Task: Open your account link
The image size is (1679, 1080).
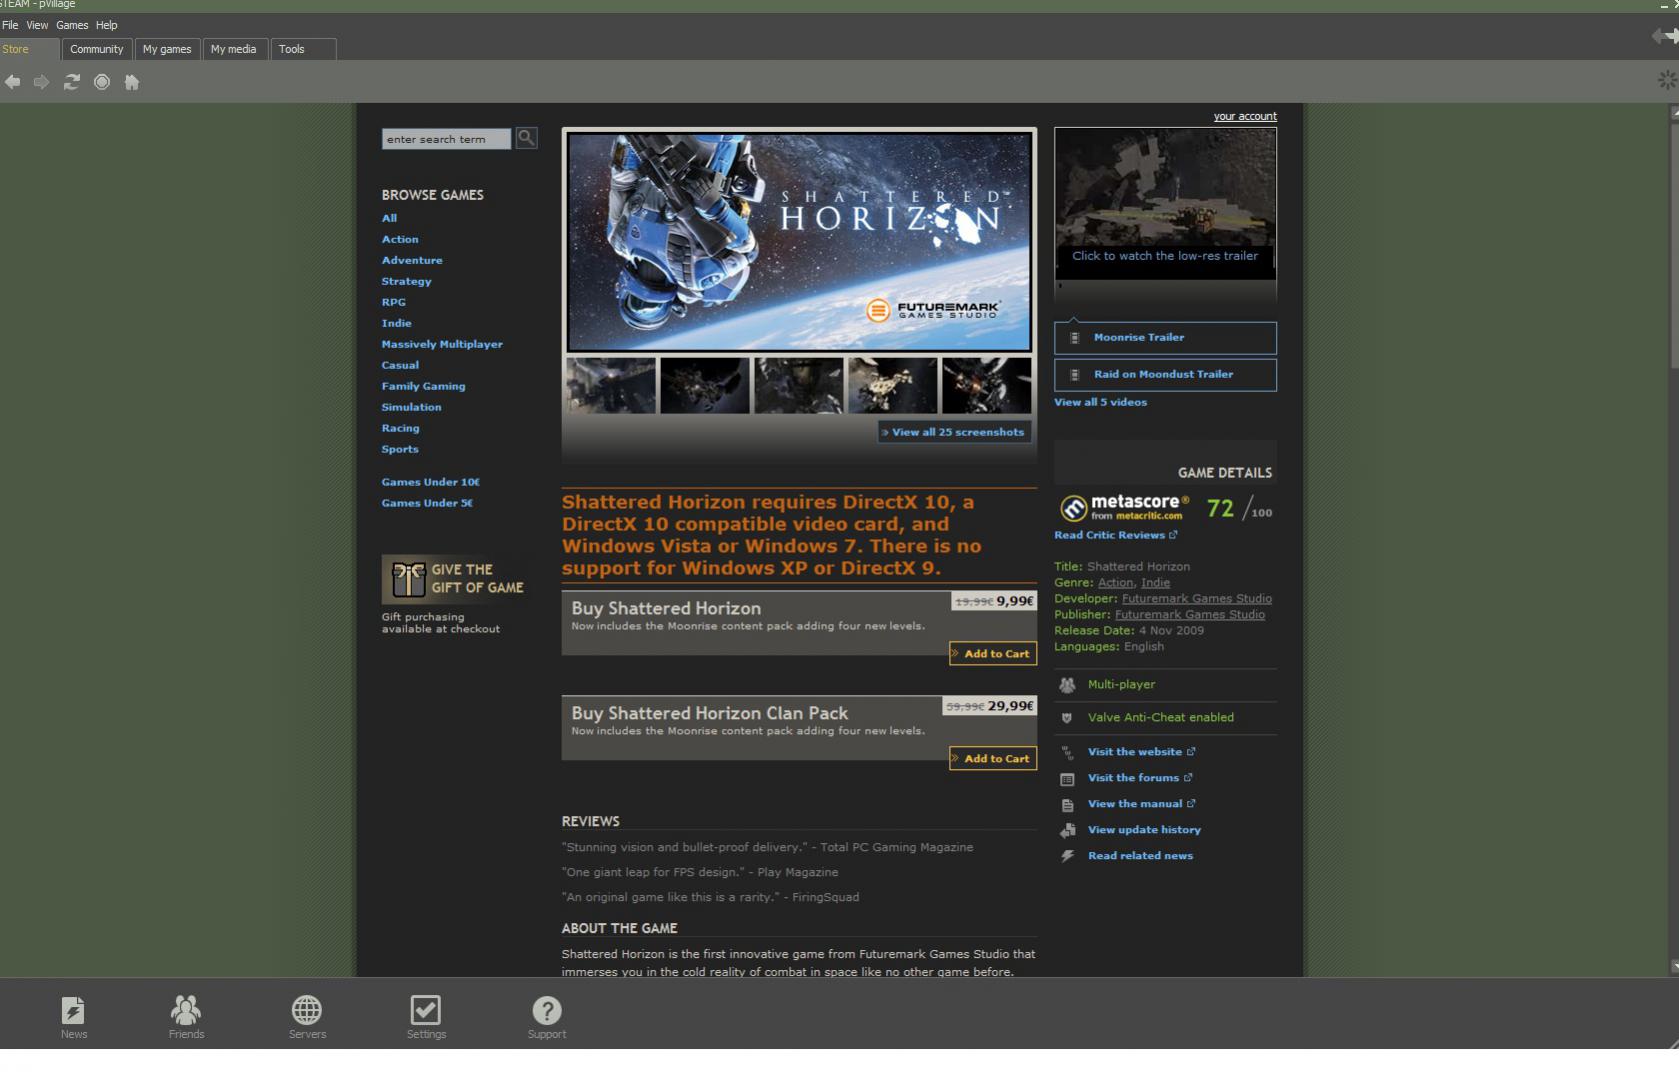Action: (x=1245, y=116)
